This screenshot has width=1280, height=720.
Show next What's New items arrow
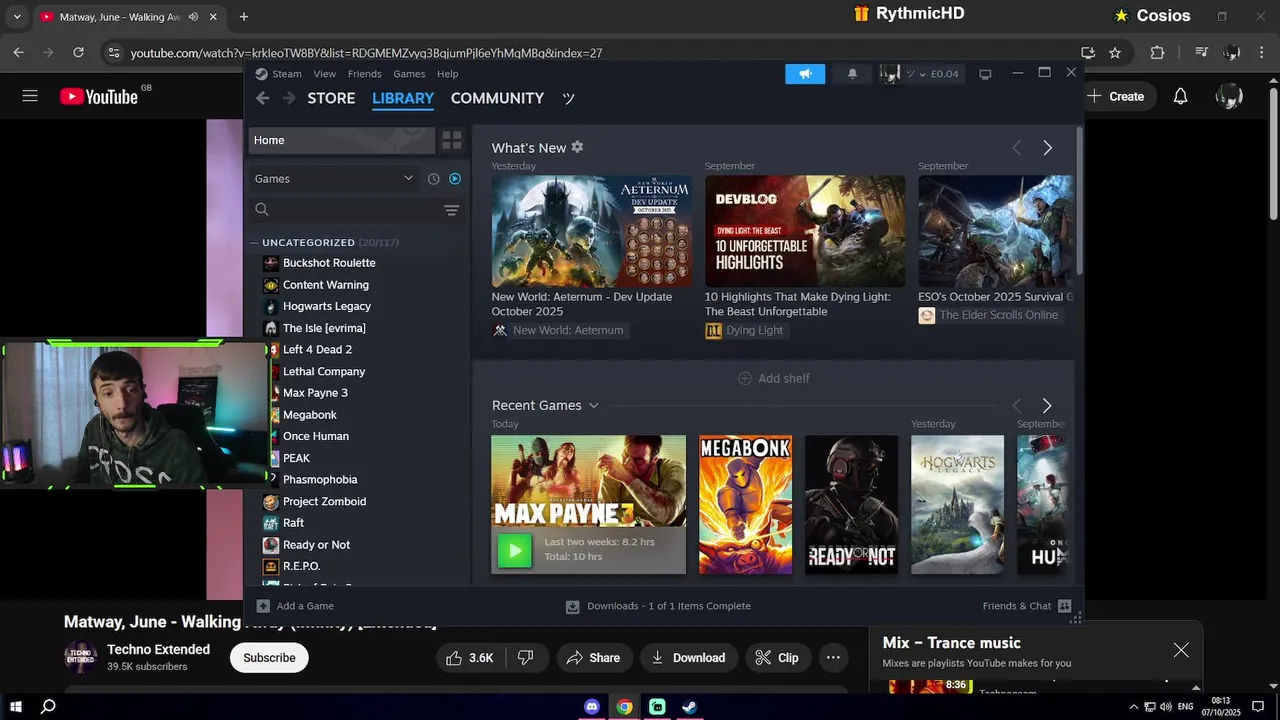[x=1047, y=148]
